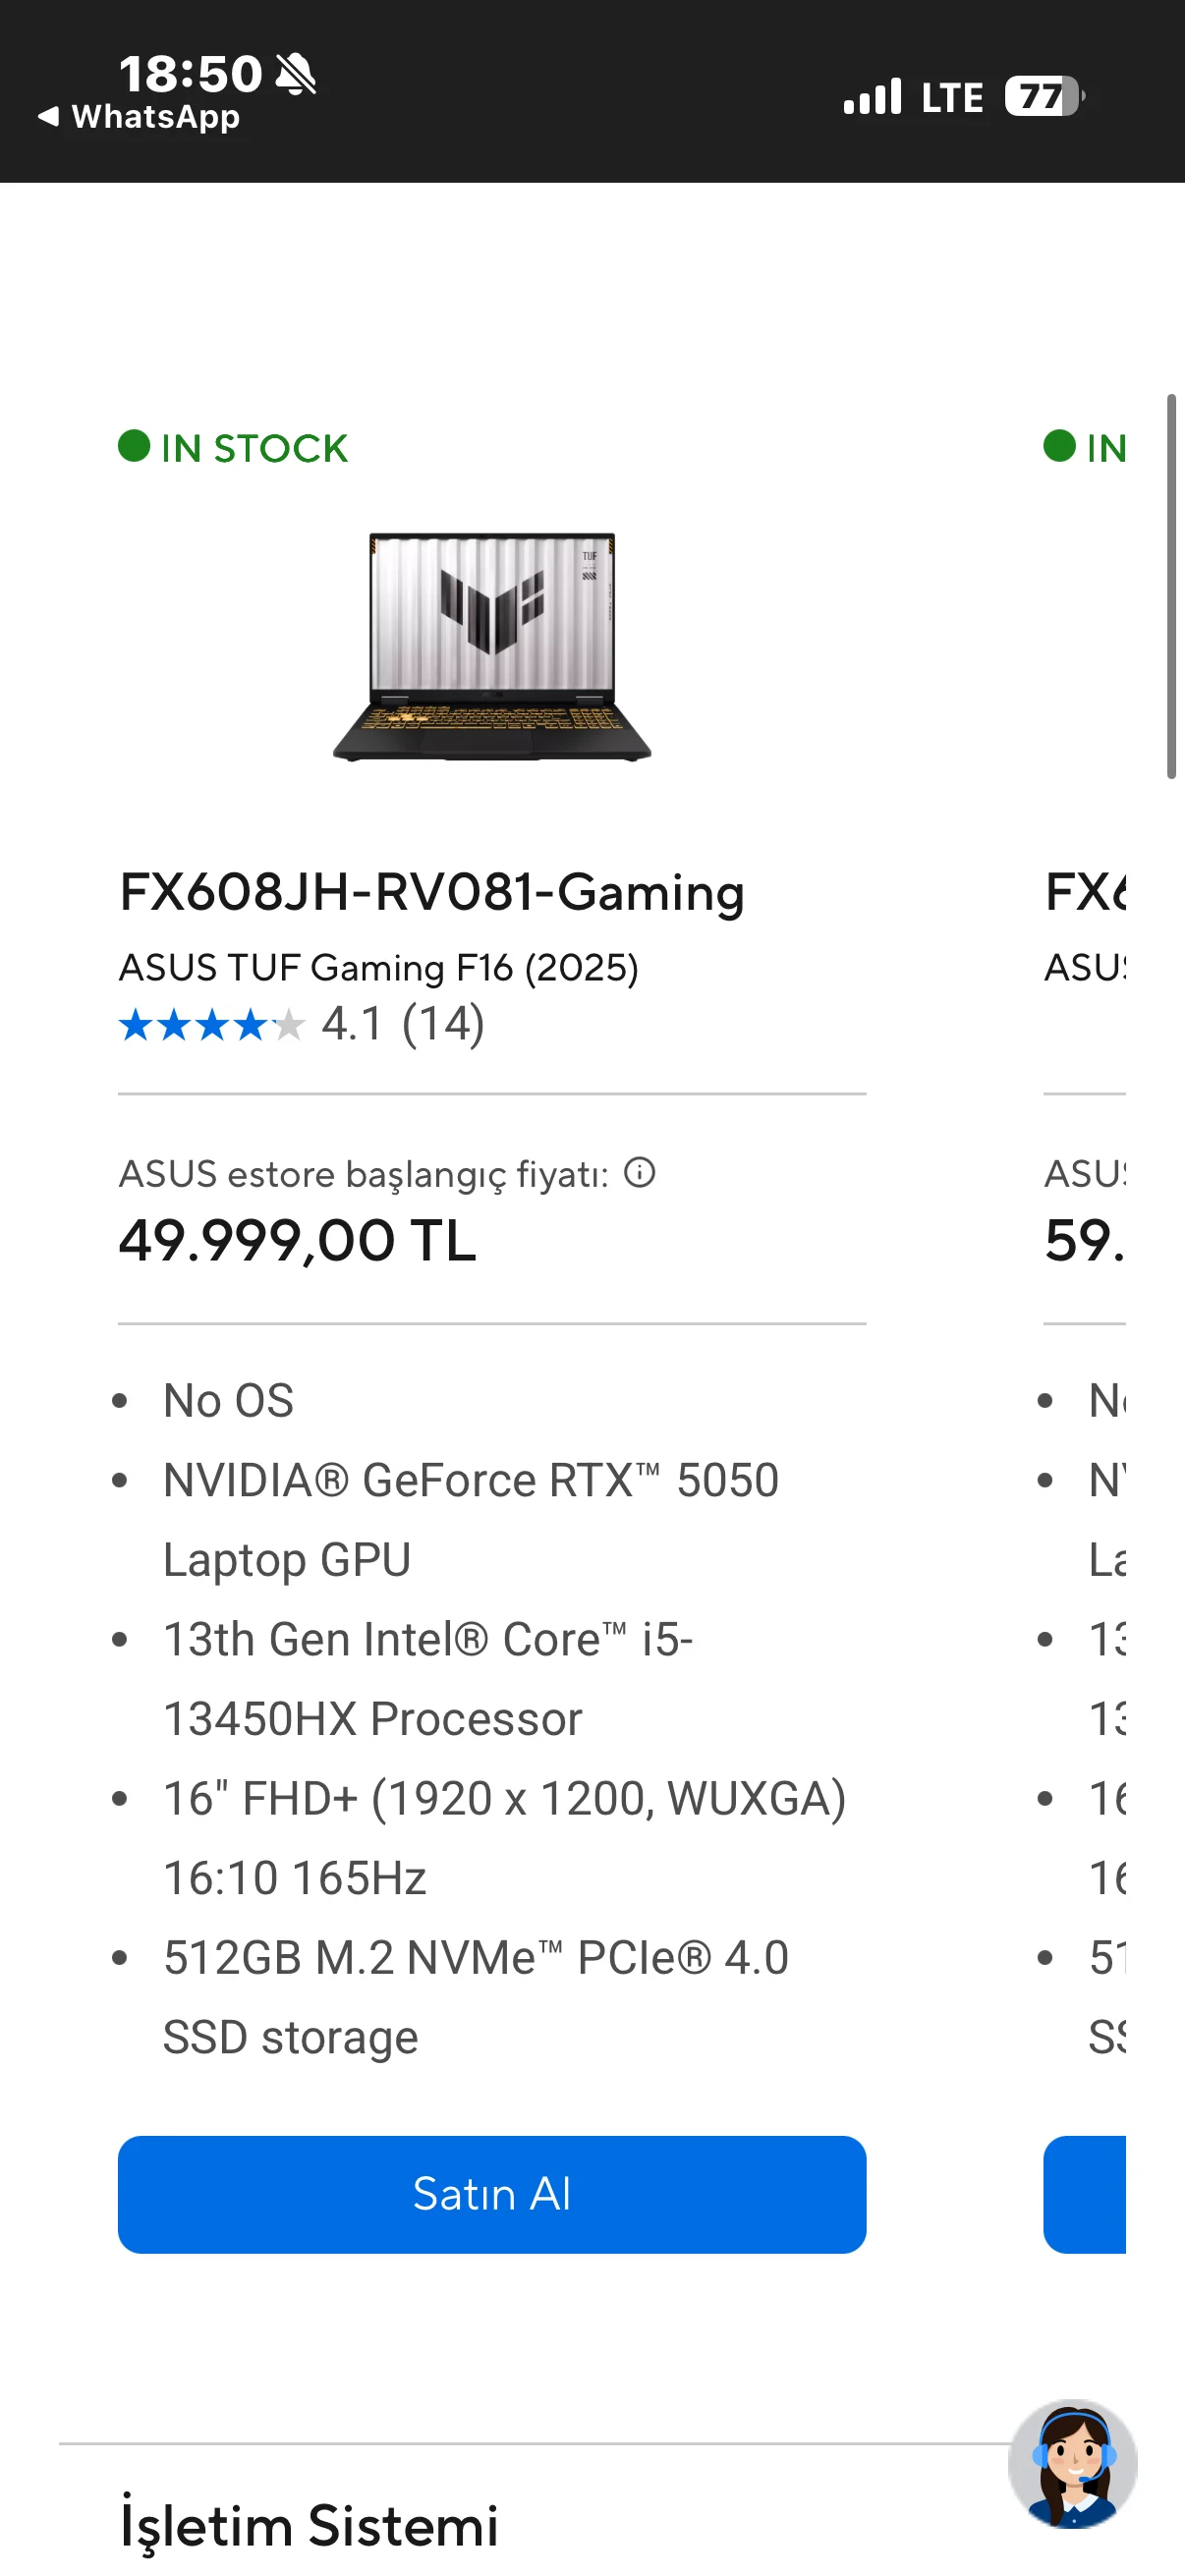The image size is (1185, 2576).
Task: Select the NVIDIA GeForce RTX 5050 spec line
Action: click(470, 1480)
